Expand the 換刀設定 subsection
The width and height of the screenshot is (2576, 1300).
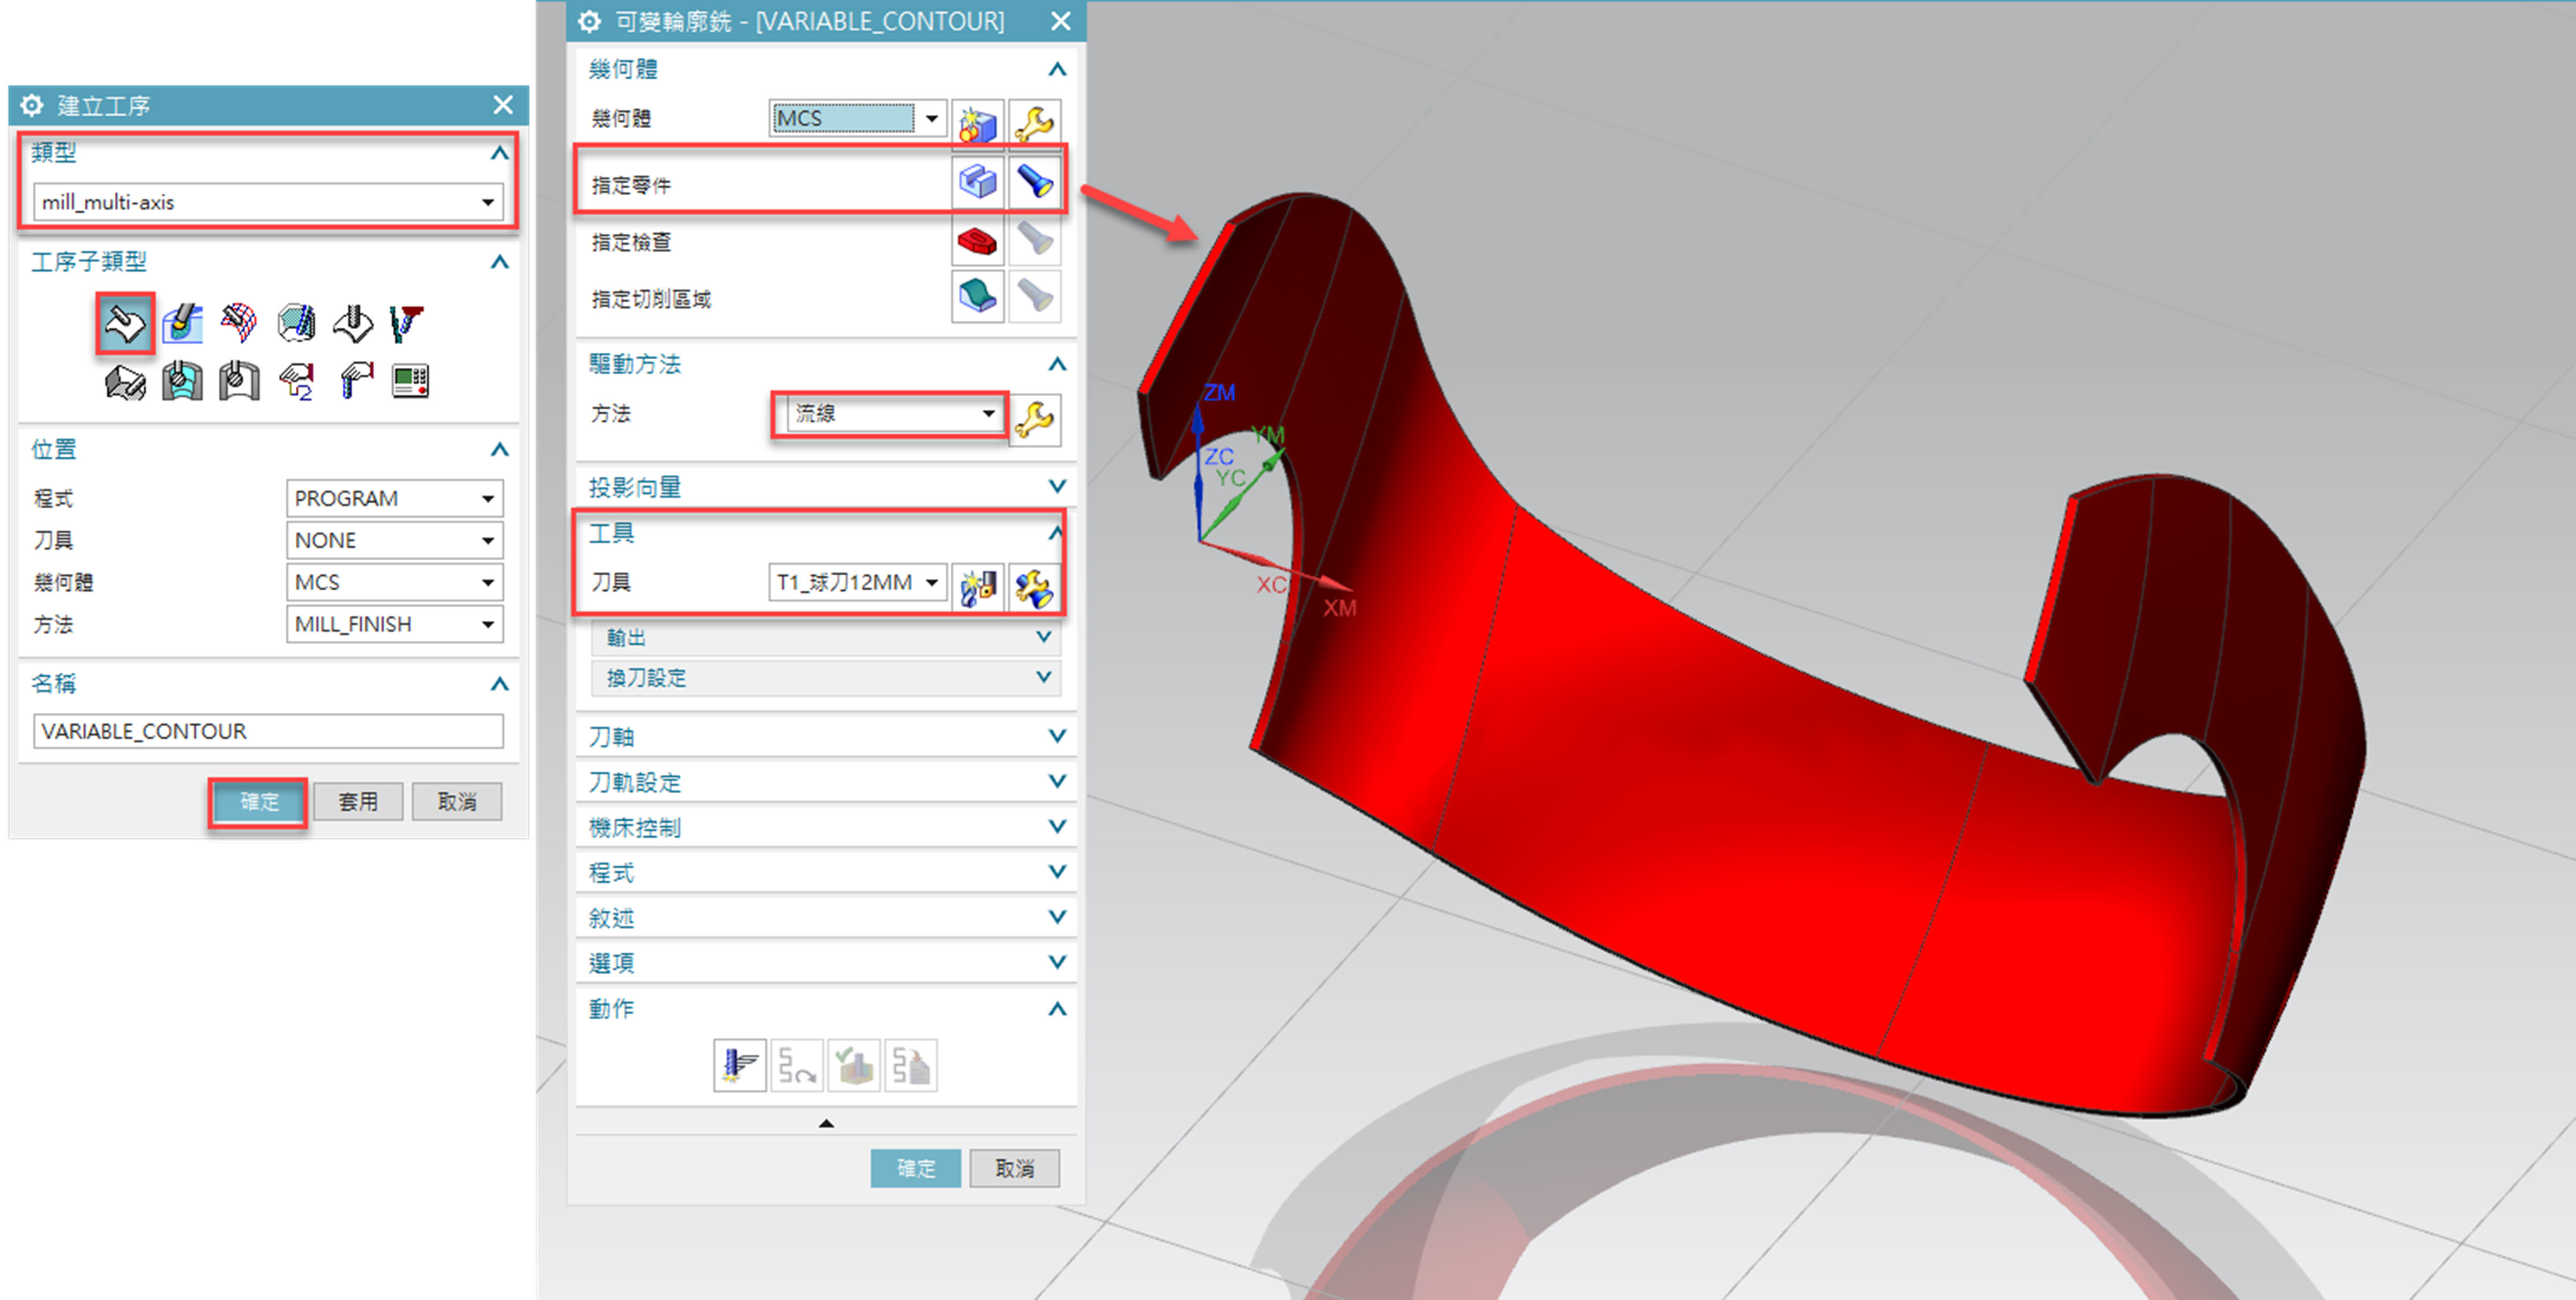[1043, 677]
